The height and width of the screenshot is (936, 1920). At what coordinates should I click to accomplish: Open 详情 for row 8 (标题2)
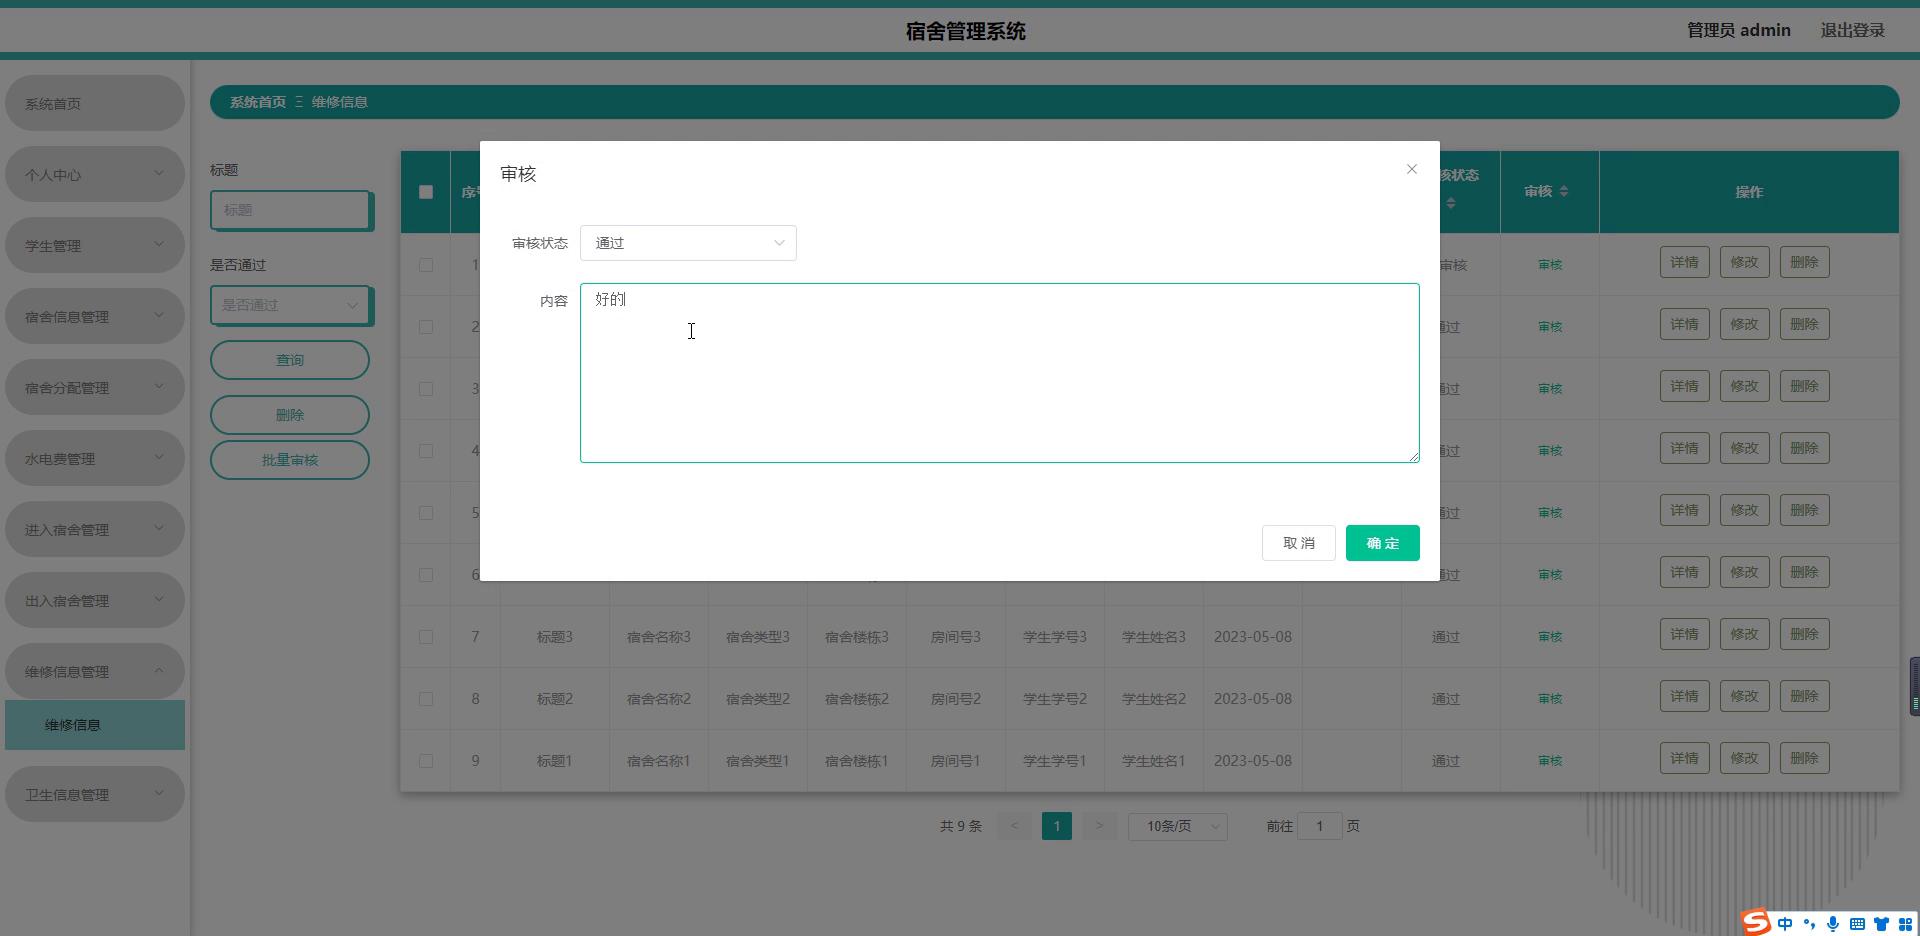point(1685,696)
